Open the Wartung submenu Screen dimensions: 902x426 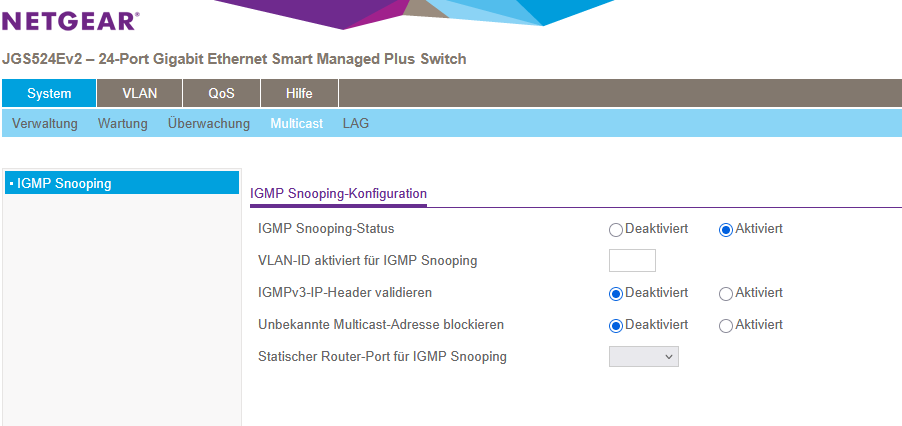[123, 124]
